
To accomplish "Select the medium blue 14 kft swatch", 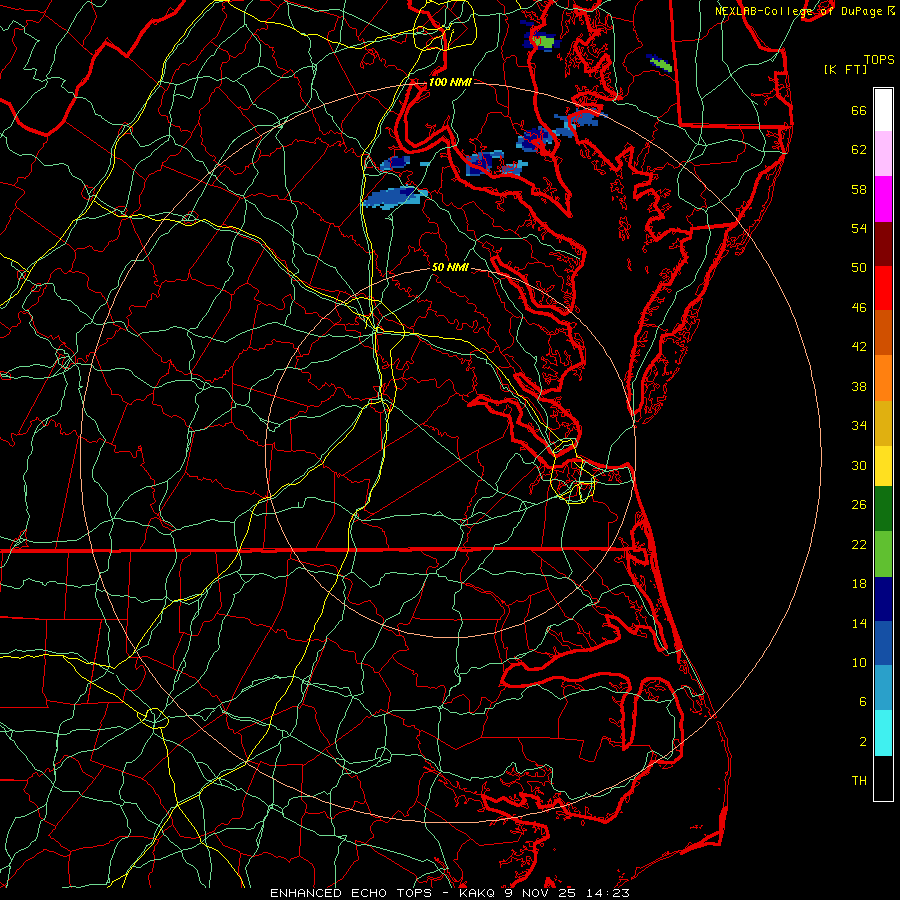I will pos(883,643).
